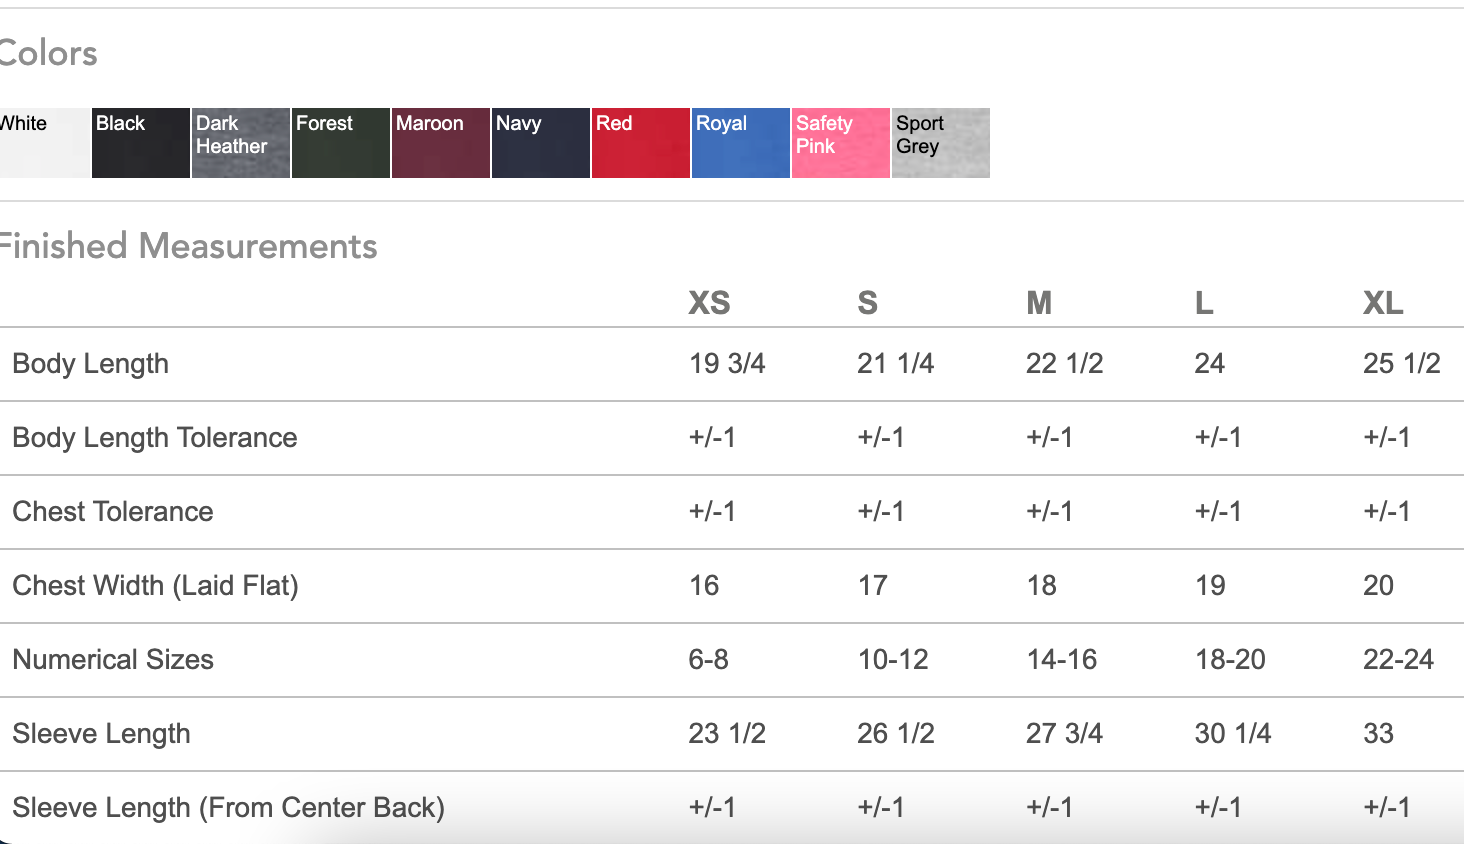This screenshot has width=1464, height=844.
Task: Click the M size column header
Action: pyautogui.click(x=1039, y=303)
